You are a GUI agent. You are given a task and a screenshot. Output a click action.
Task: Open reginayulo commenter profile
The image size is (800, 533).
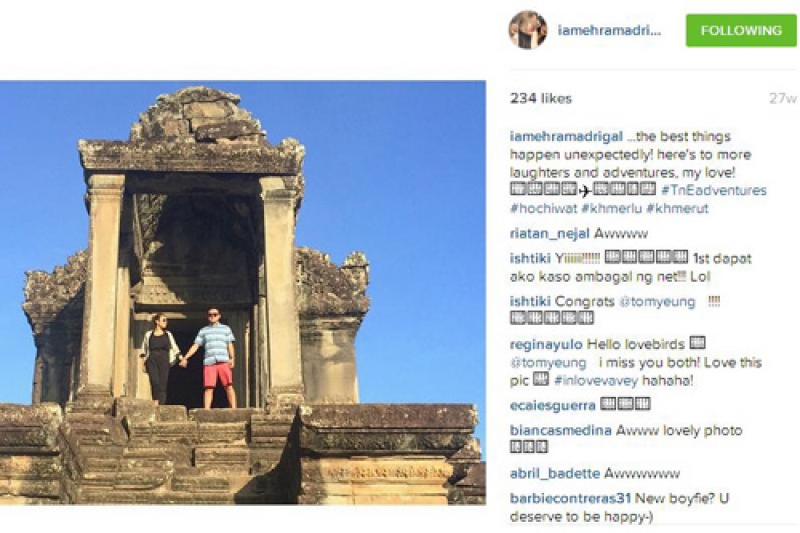(546, 344)
